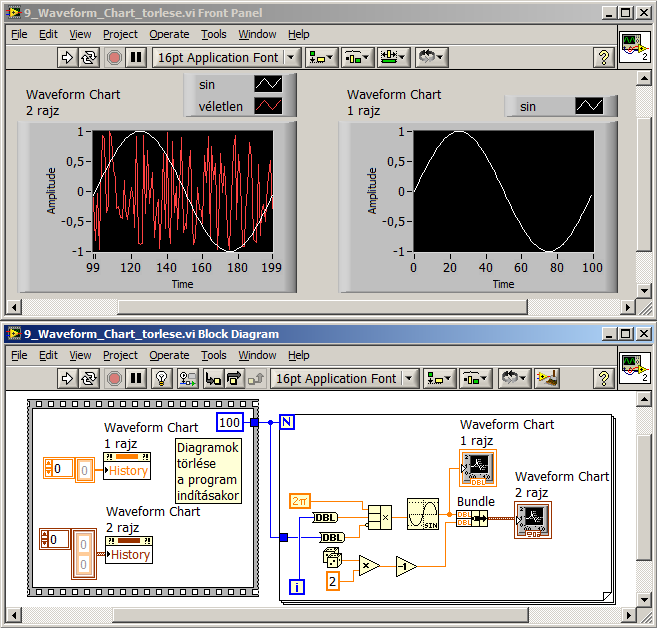Select Waveform Chart 2 rajz terminal

(533, 520)
